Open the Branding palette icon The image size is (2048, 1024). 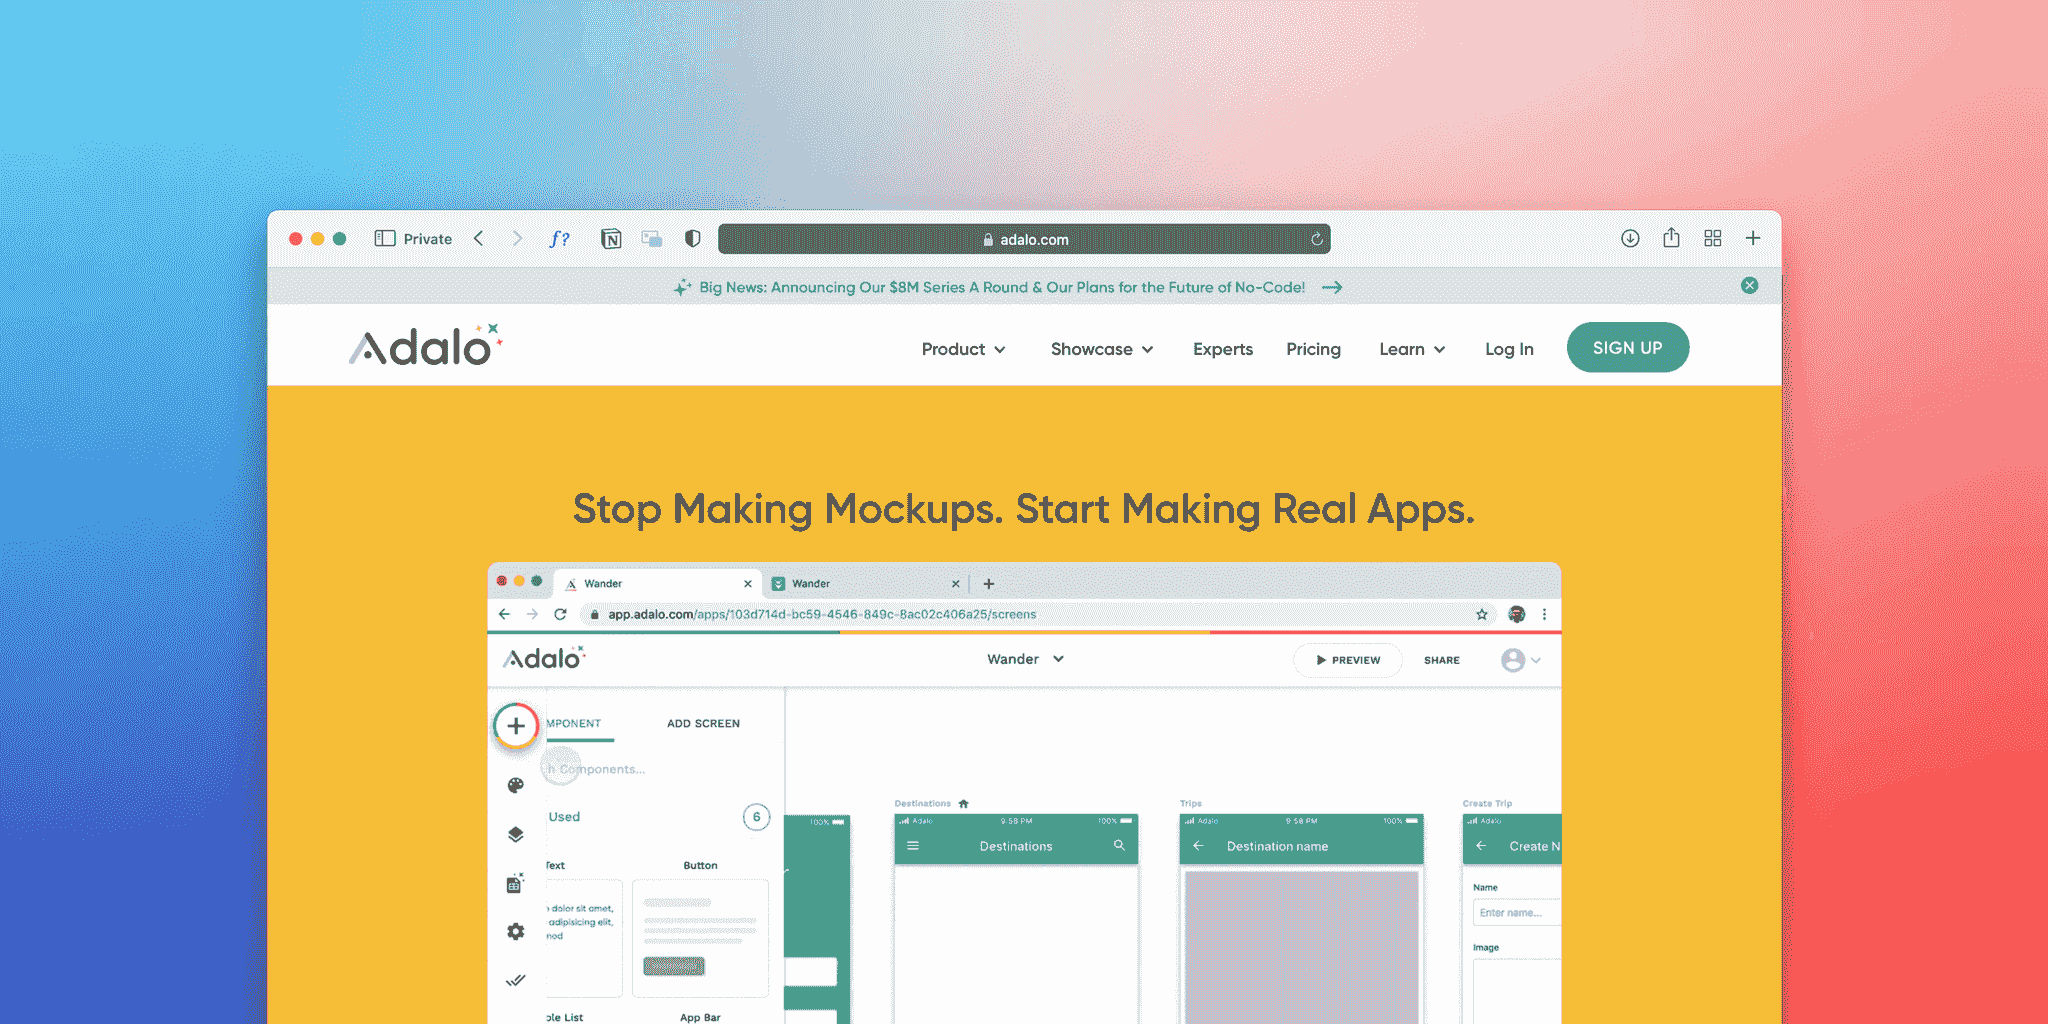point(515,785)
